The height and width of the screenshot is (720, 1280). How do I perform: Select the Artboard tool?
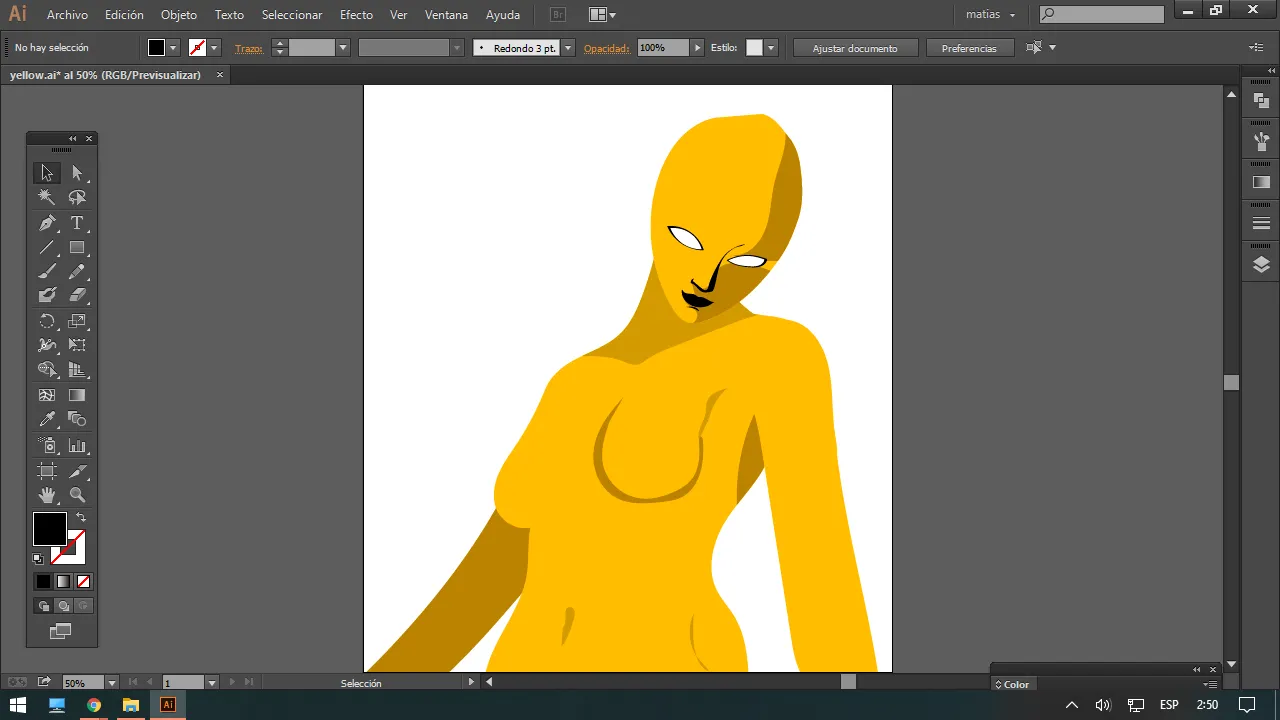[x=47, y=471]
